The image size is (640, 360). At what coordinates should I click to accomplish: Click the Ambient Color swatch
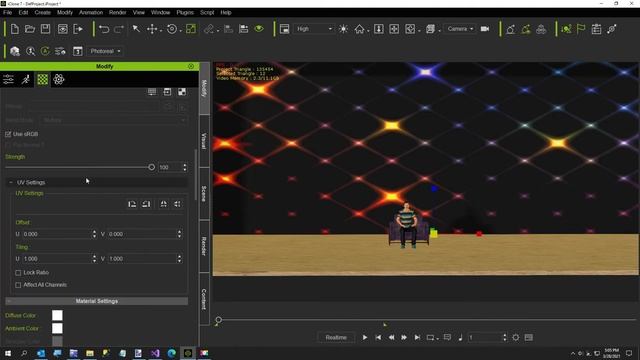click(x=57, y=328)
